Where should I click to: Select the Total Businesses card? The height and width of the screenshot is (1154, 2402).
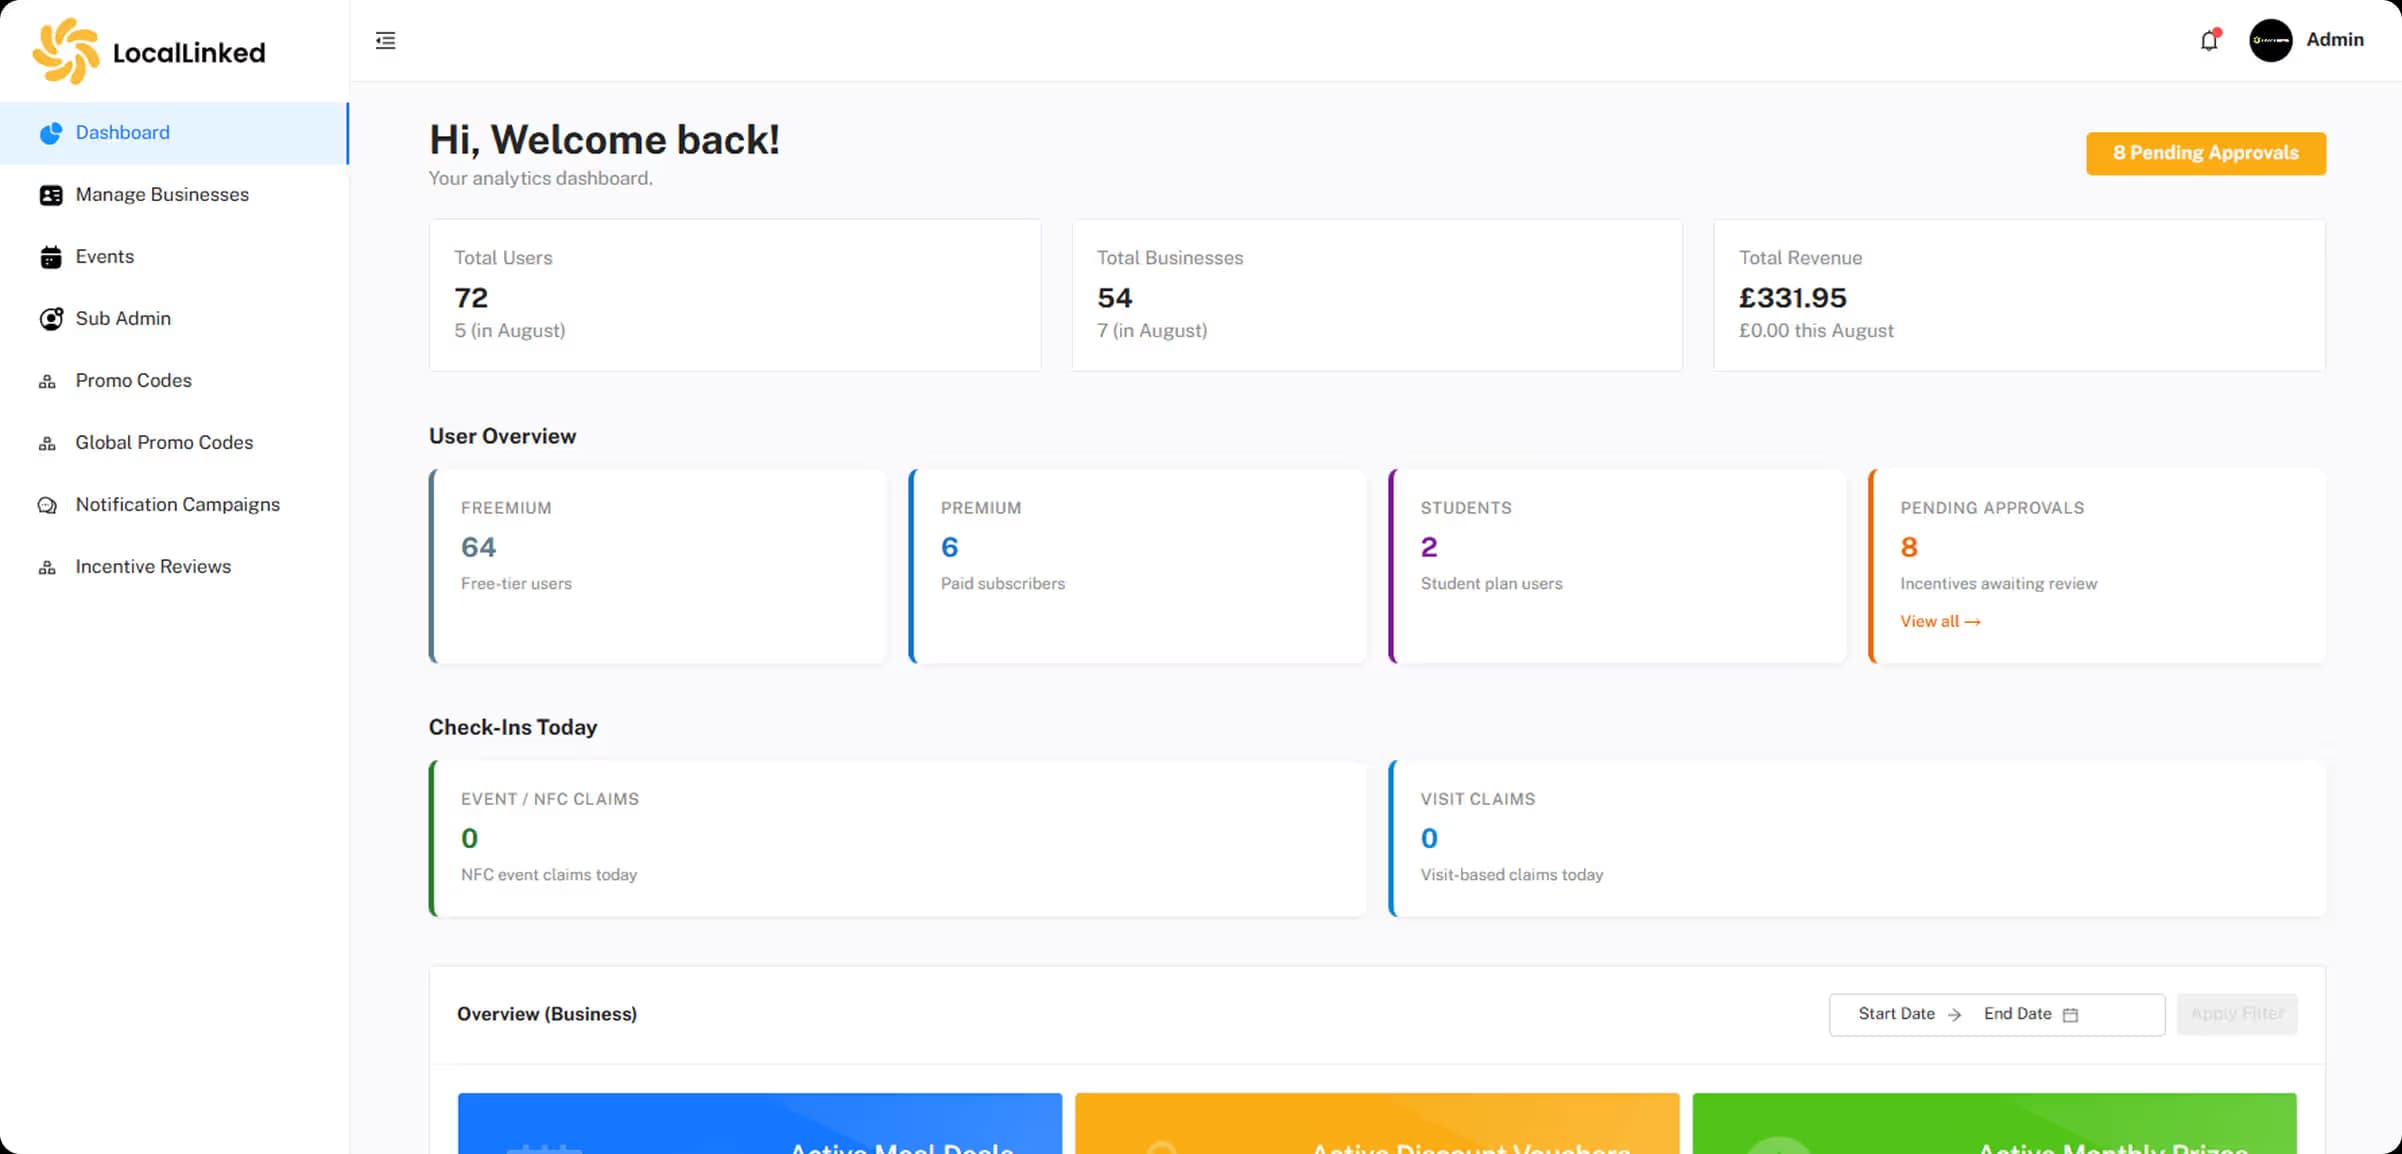tap(1377, 295)
